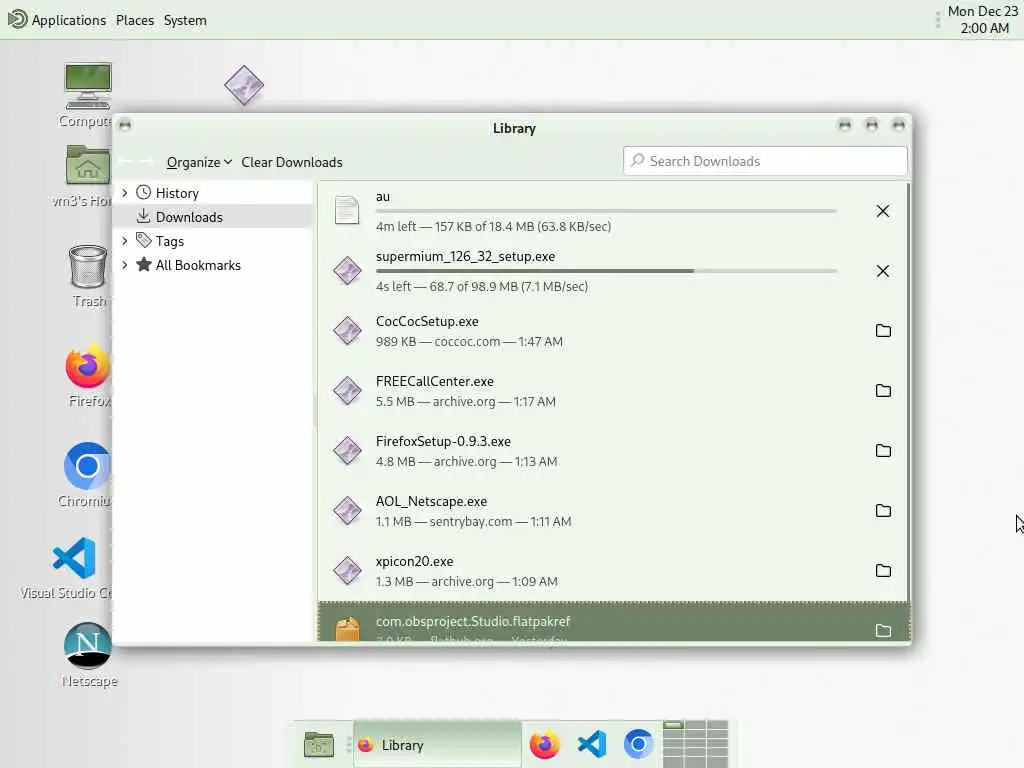Image resolution: width=1024 pixels, height=768 pixels.
Task: Cancel the supermium_126_32_setup.exe download
Action: tap(882, 271)
